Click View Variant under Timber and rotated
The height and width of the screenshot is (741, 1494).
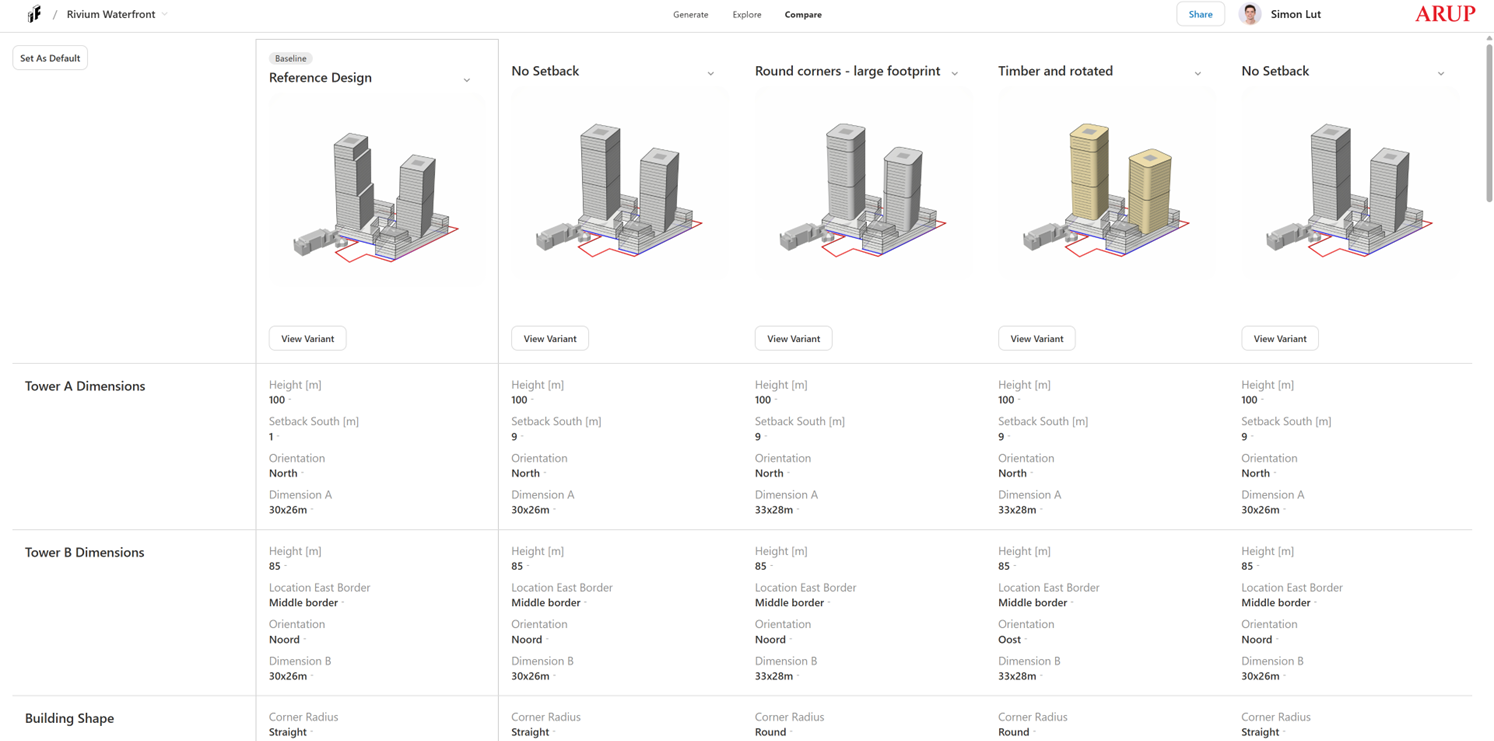click(1036, 339)
